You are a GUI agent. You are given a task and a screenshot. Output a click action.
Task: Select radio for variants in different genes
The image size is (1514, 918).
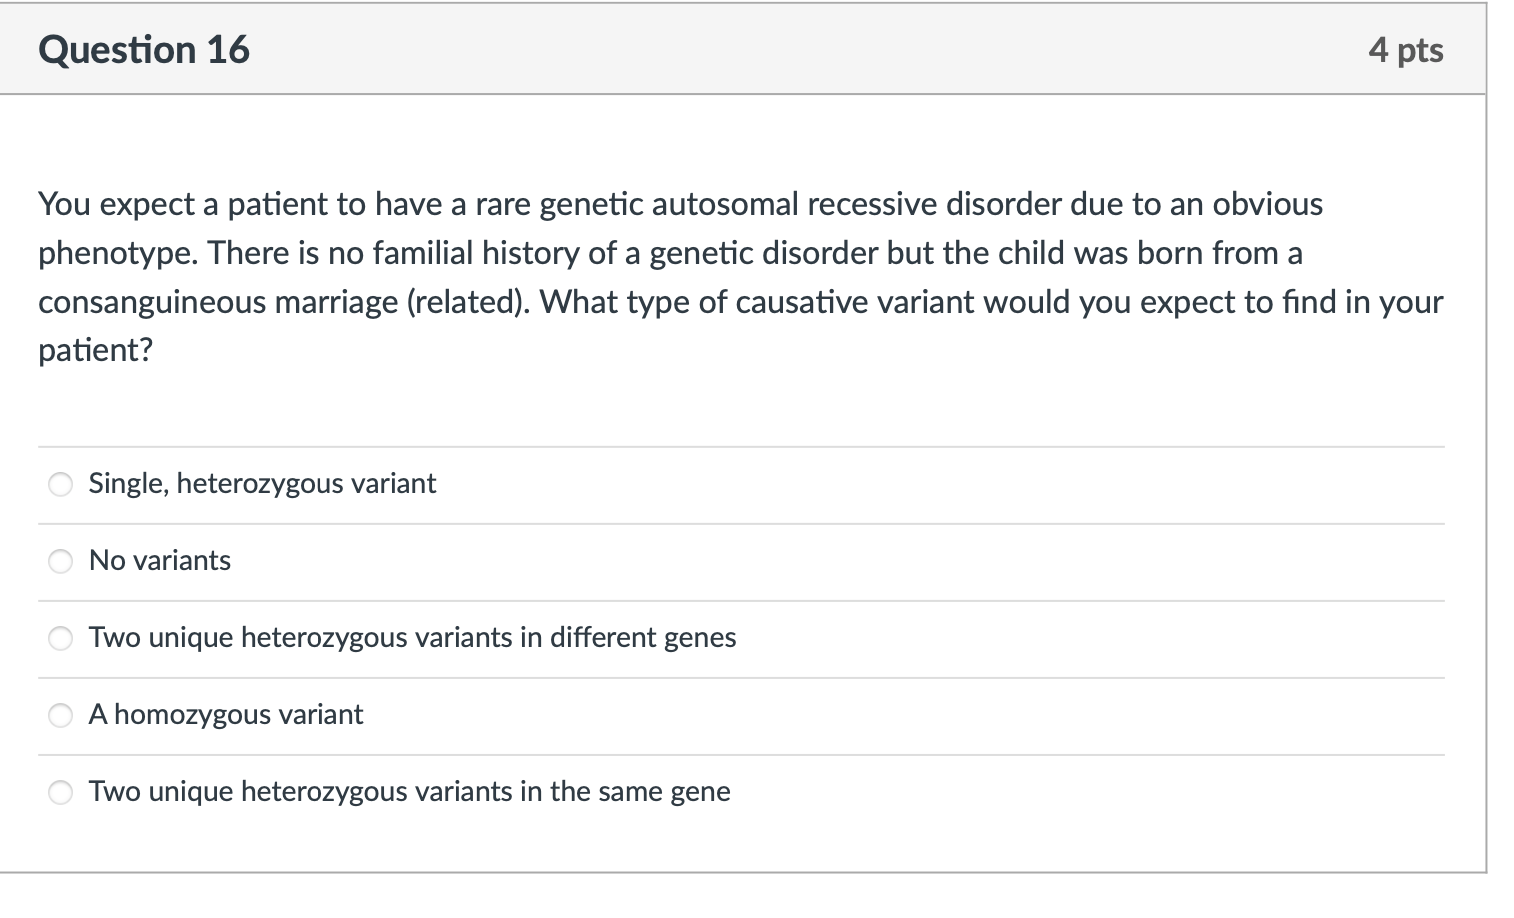point(61,638)
